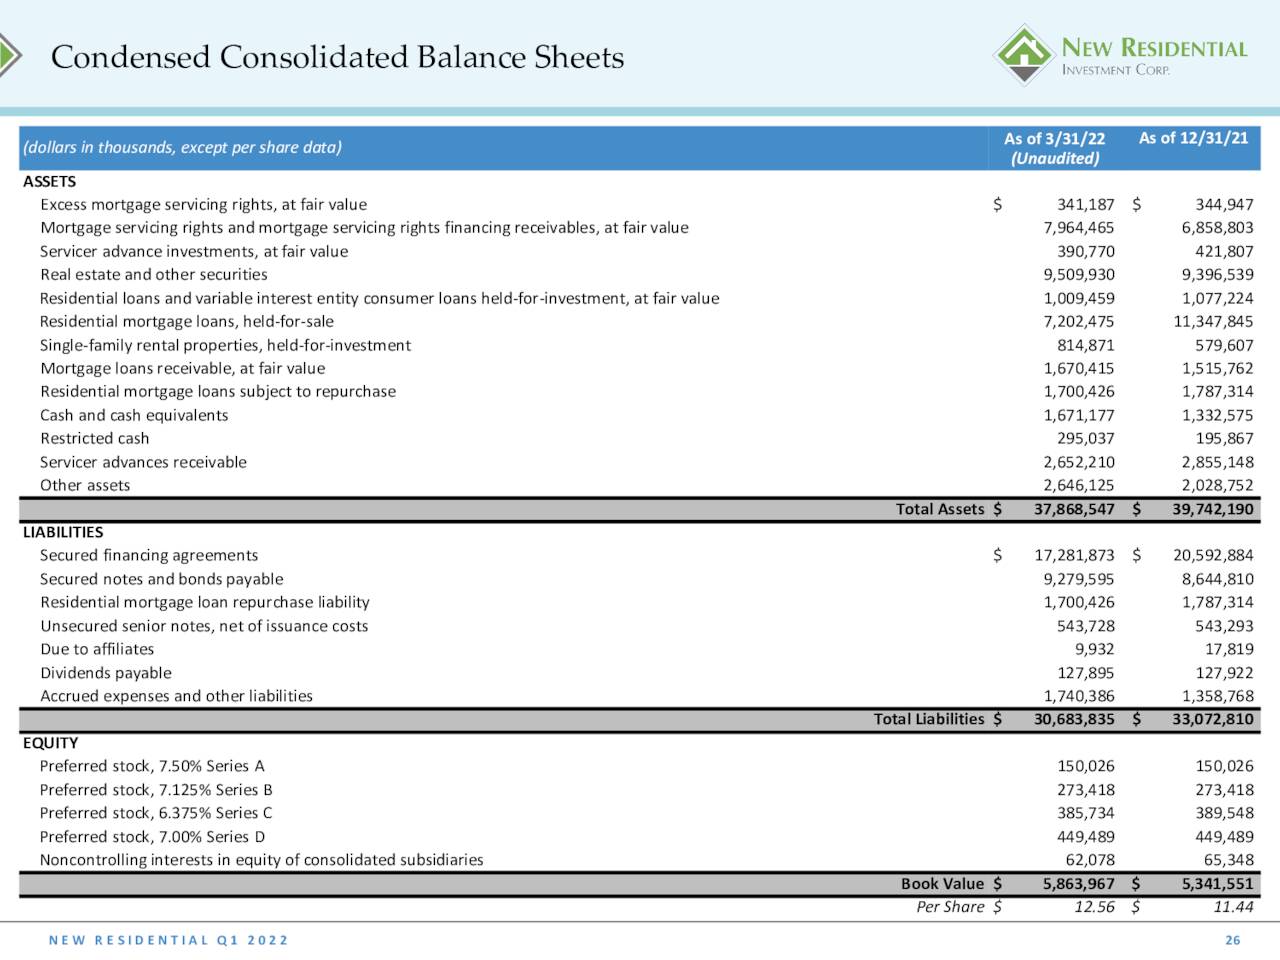Select value 1,515,762
The image size is (1280, 960).
pyautogui.click(x=1217, y=368)
